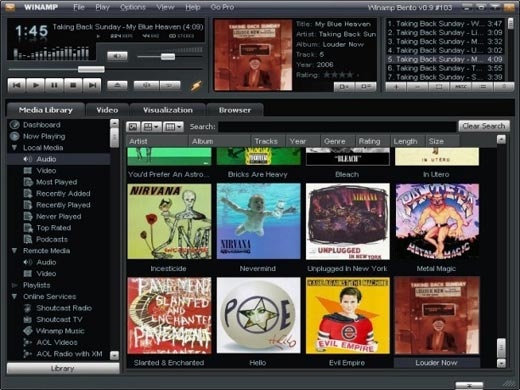Open the File menu
This screenshot has width=520, height=390.
[79, 7]
